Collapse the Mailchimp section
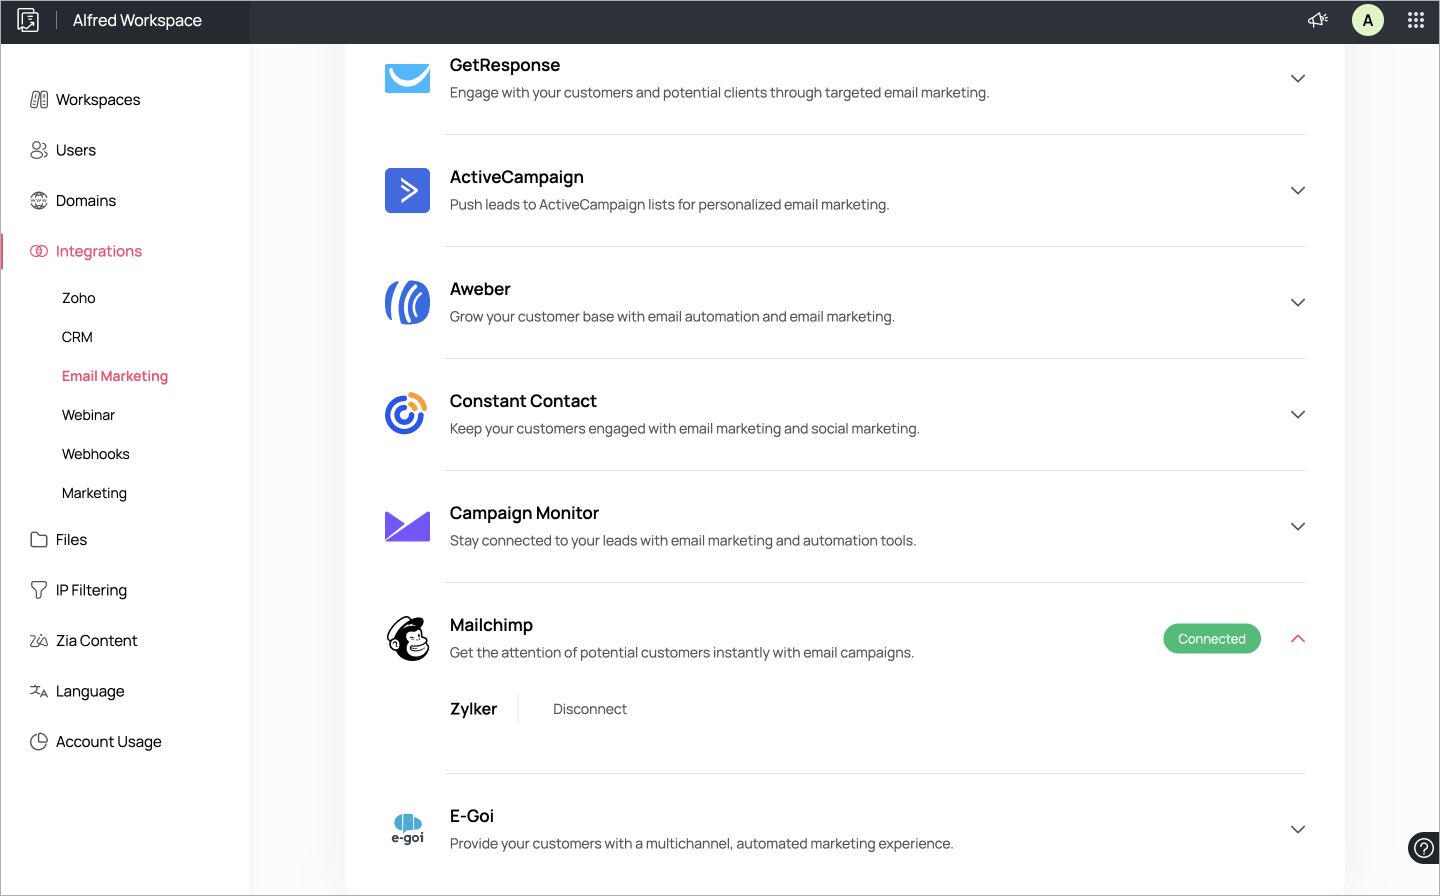The image size is (1440, 896). [x=1297, y=639]
